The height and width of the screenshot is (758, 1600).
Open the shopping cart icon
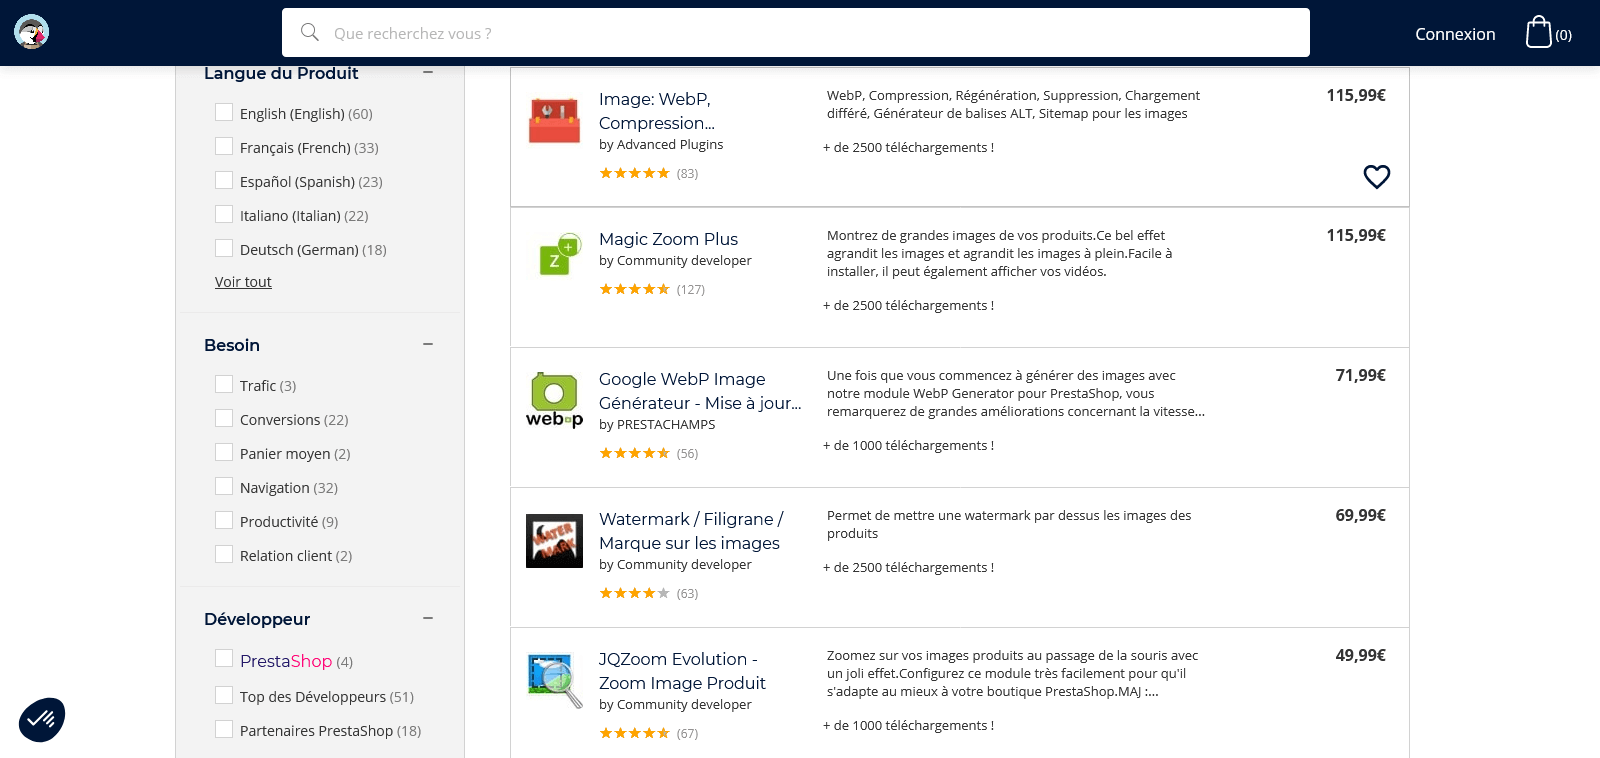(1538, 32)
